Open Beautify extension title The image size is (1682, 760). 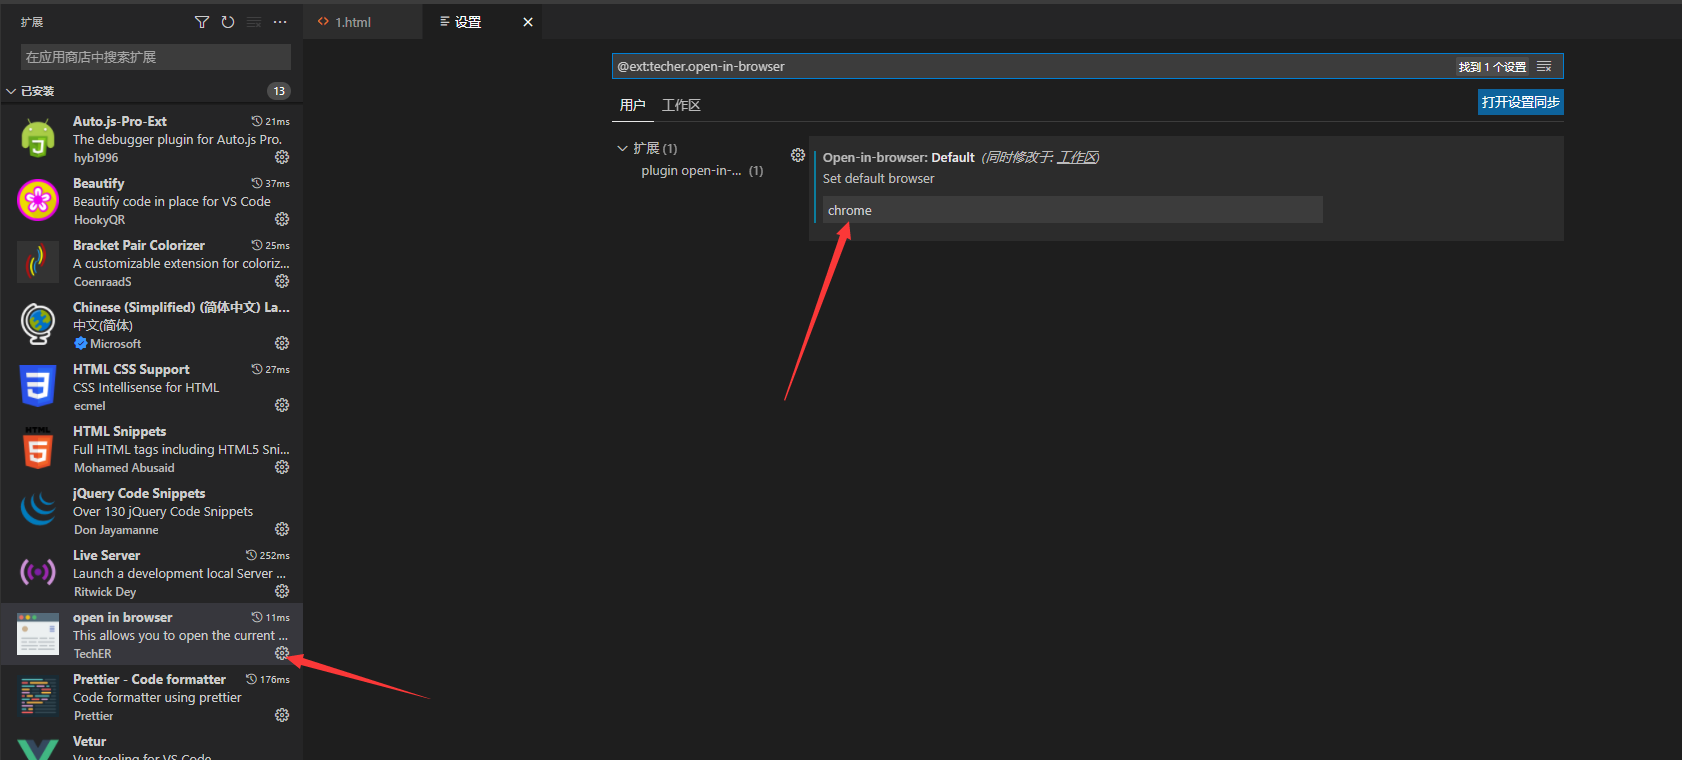[99, 183]
